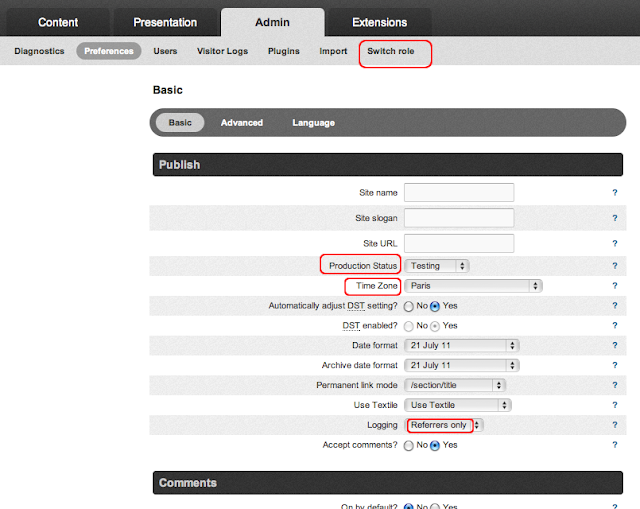This screenshot has width=640, height=509.
Task: Open Visitor Logs
Action: [x=222, y=51]
